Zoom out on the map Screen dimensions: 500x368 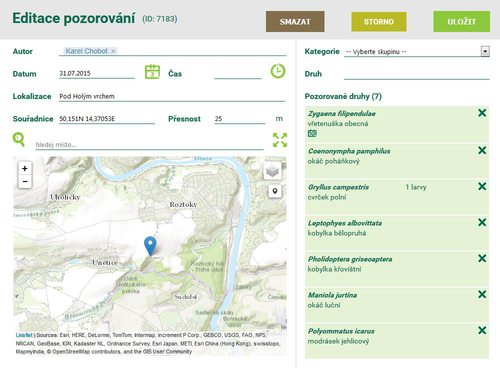point(25,182)
